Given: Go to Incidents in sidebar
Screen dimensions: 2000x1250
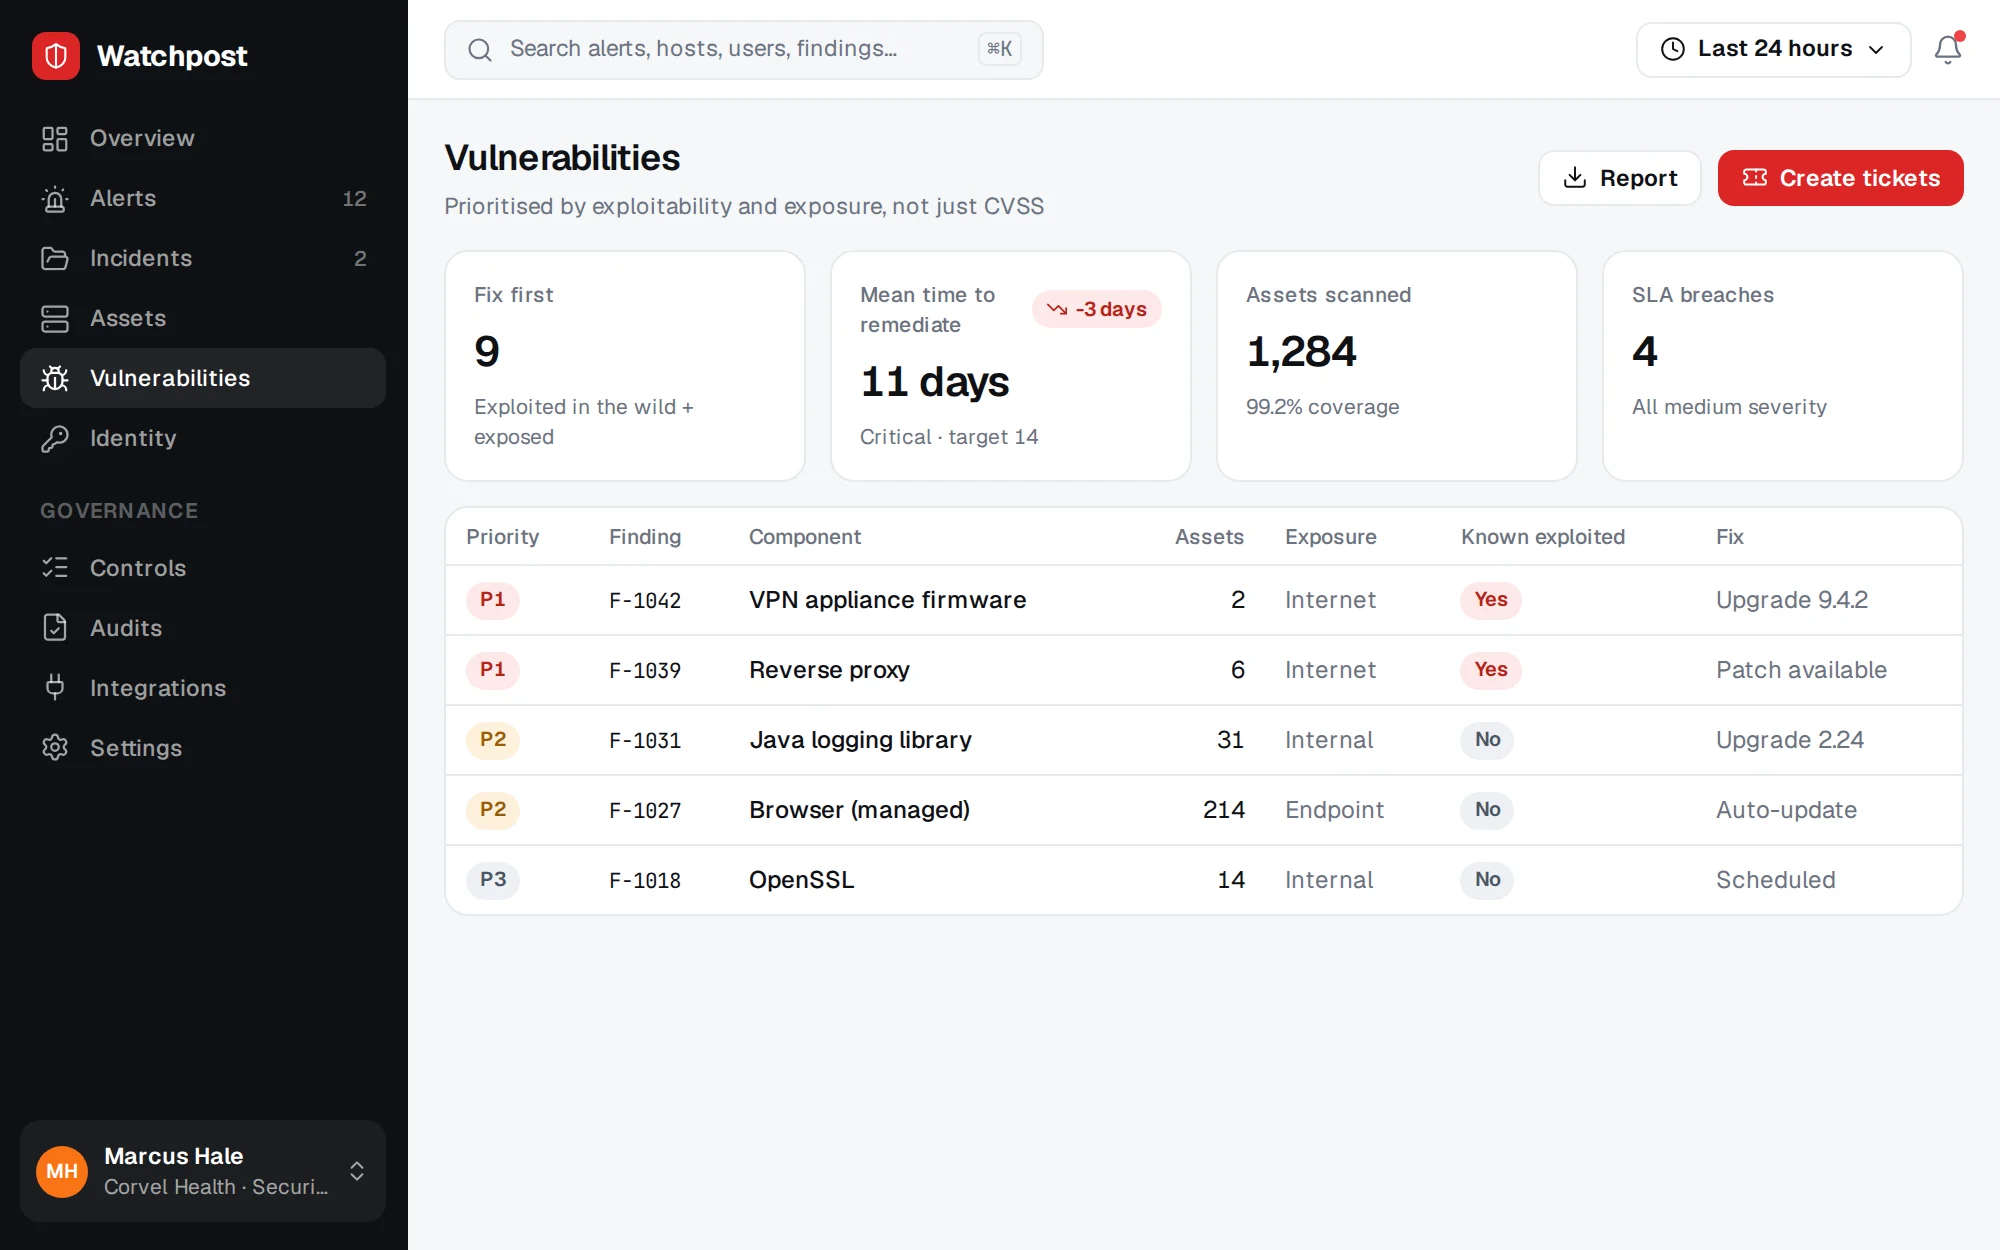Looking at the screenshot, I should click(x=203, y=258).
